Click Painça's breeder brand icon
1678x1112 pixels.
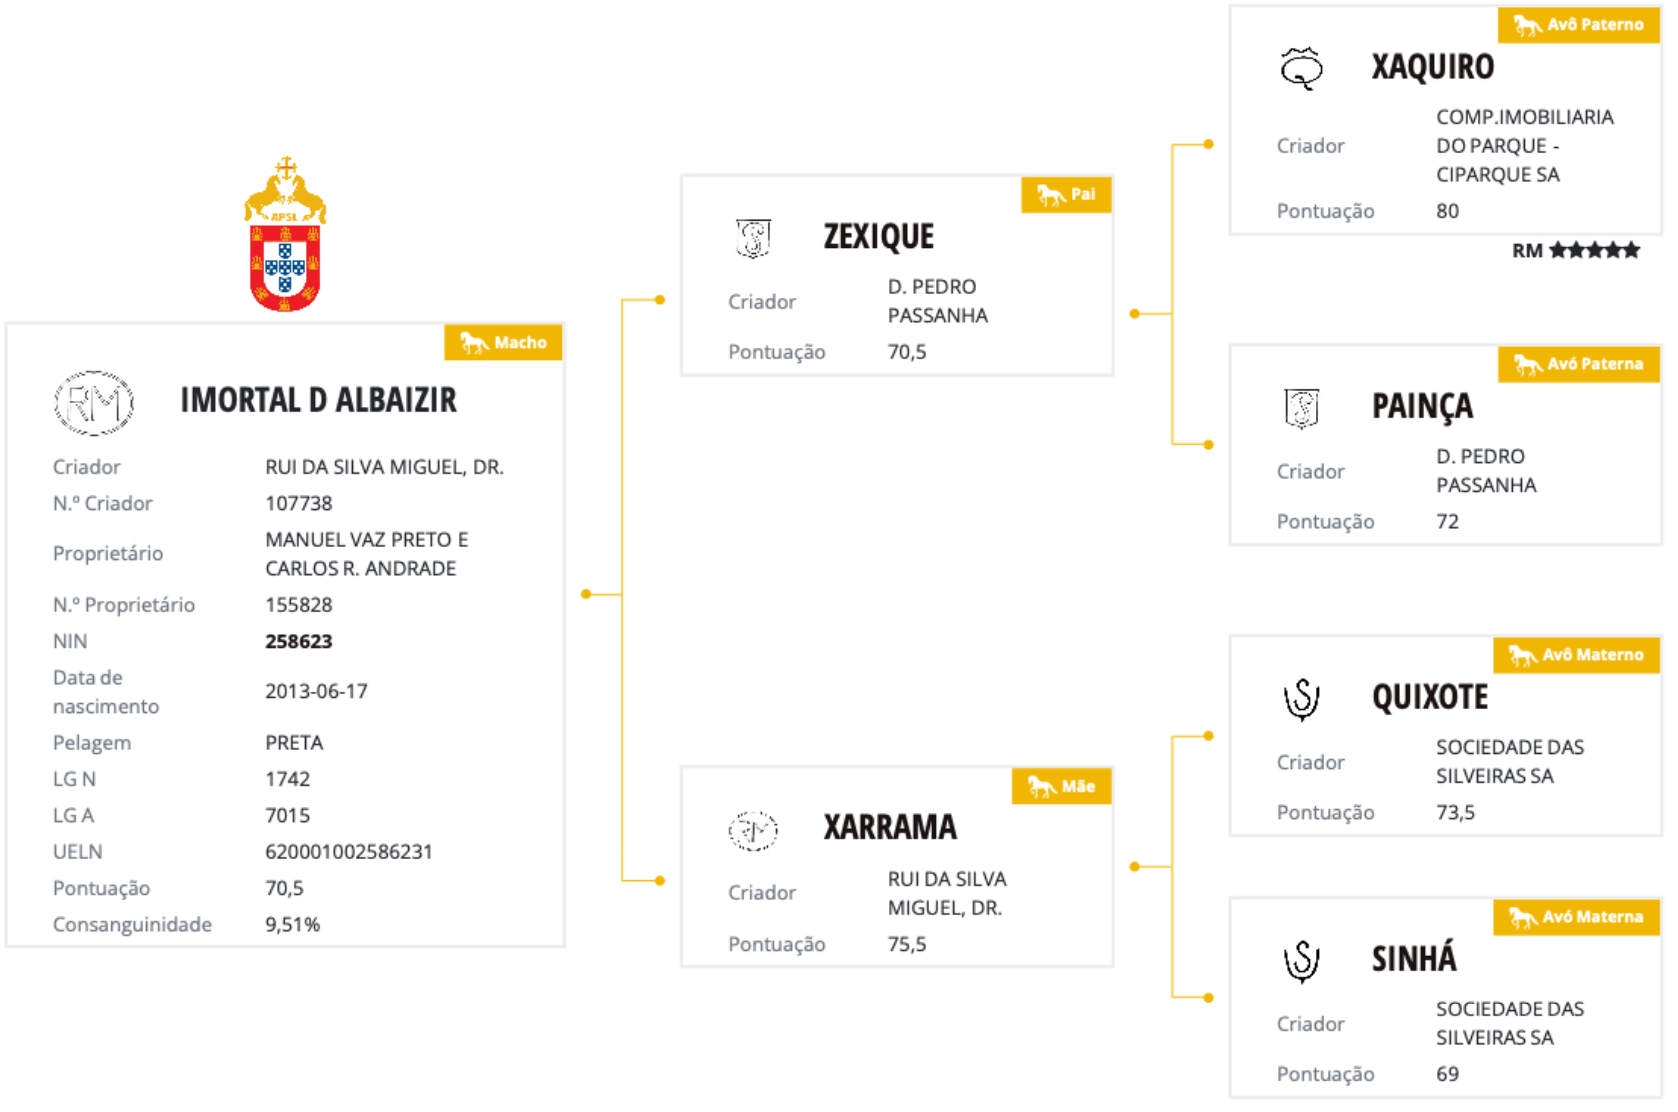tap(1301, 408)
